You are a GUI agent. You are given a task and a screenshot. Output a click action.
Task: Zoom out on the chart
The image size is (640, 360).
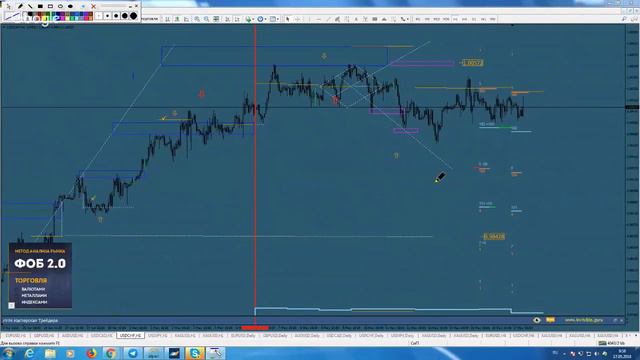point(207,19)
